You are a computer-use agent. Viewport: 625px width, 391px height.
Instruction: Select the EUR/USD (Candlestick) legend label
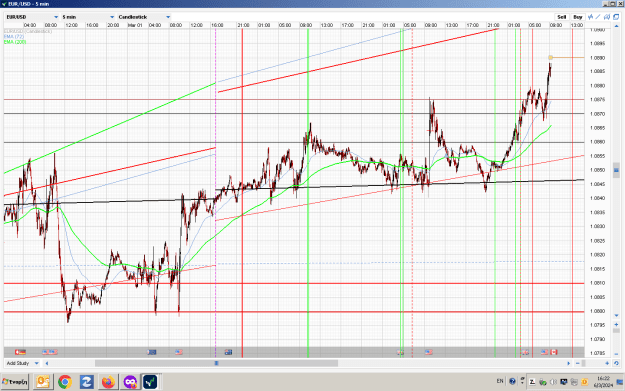click(28, 31)
